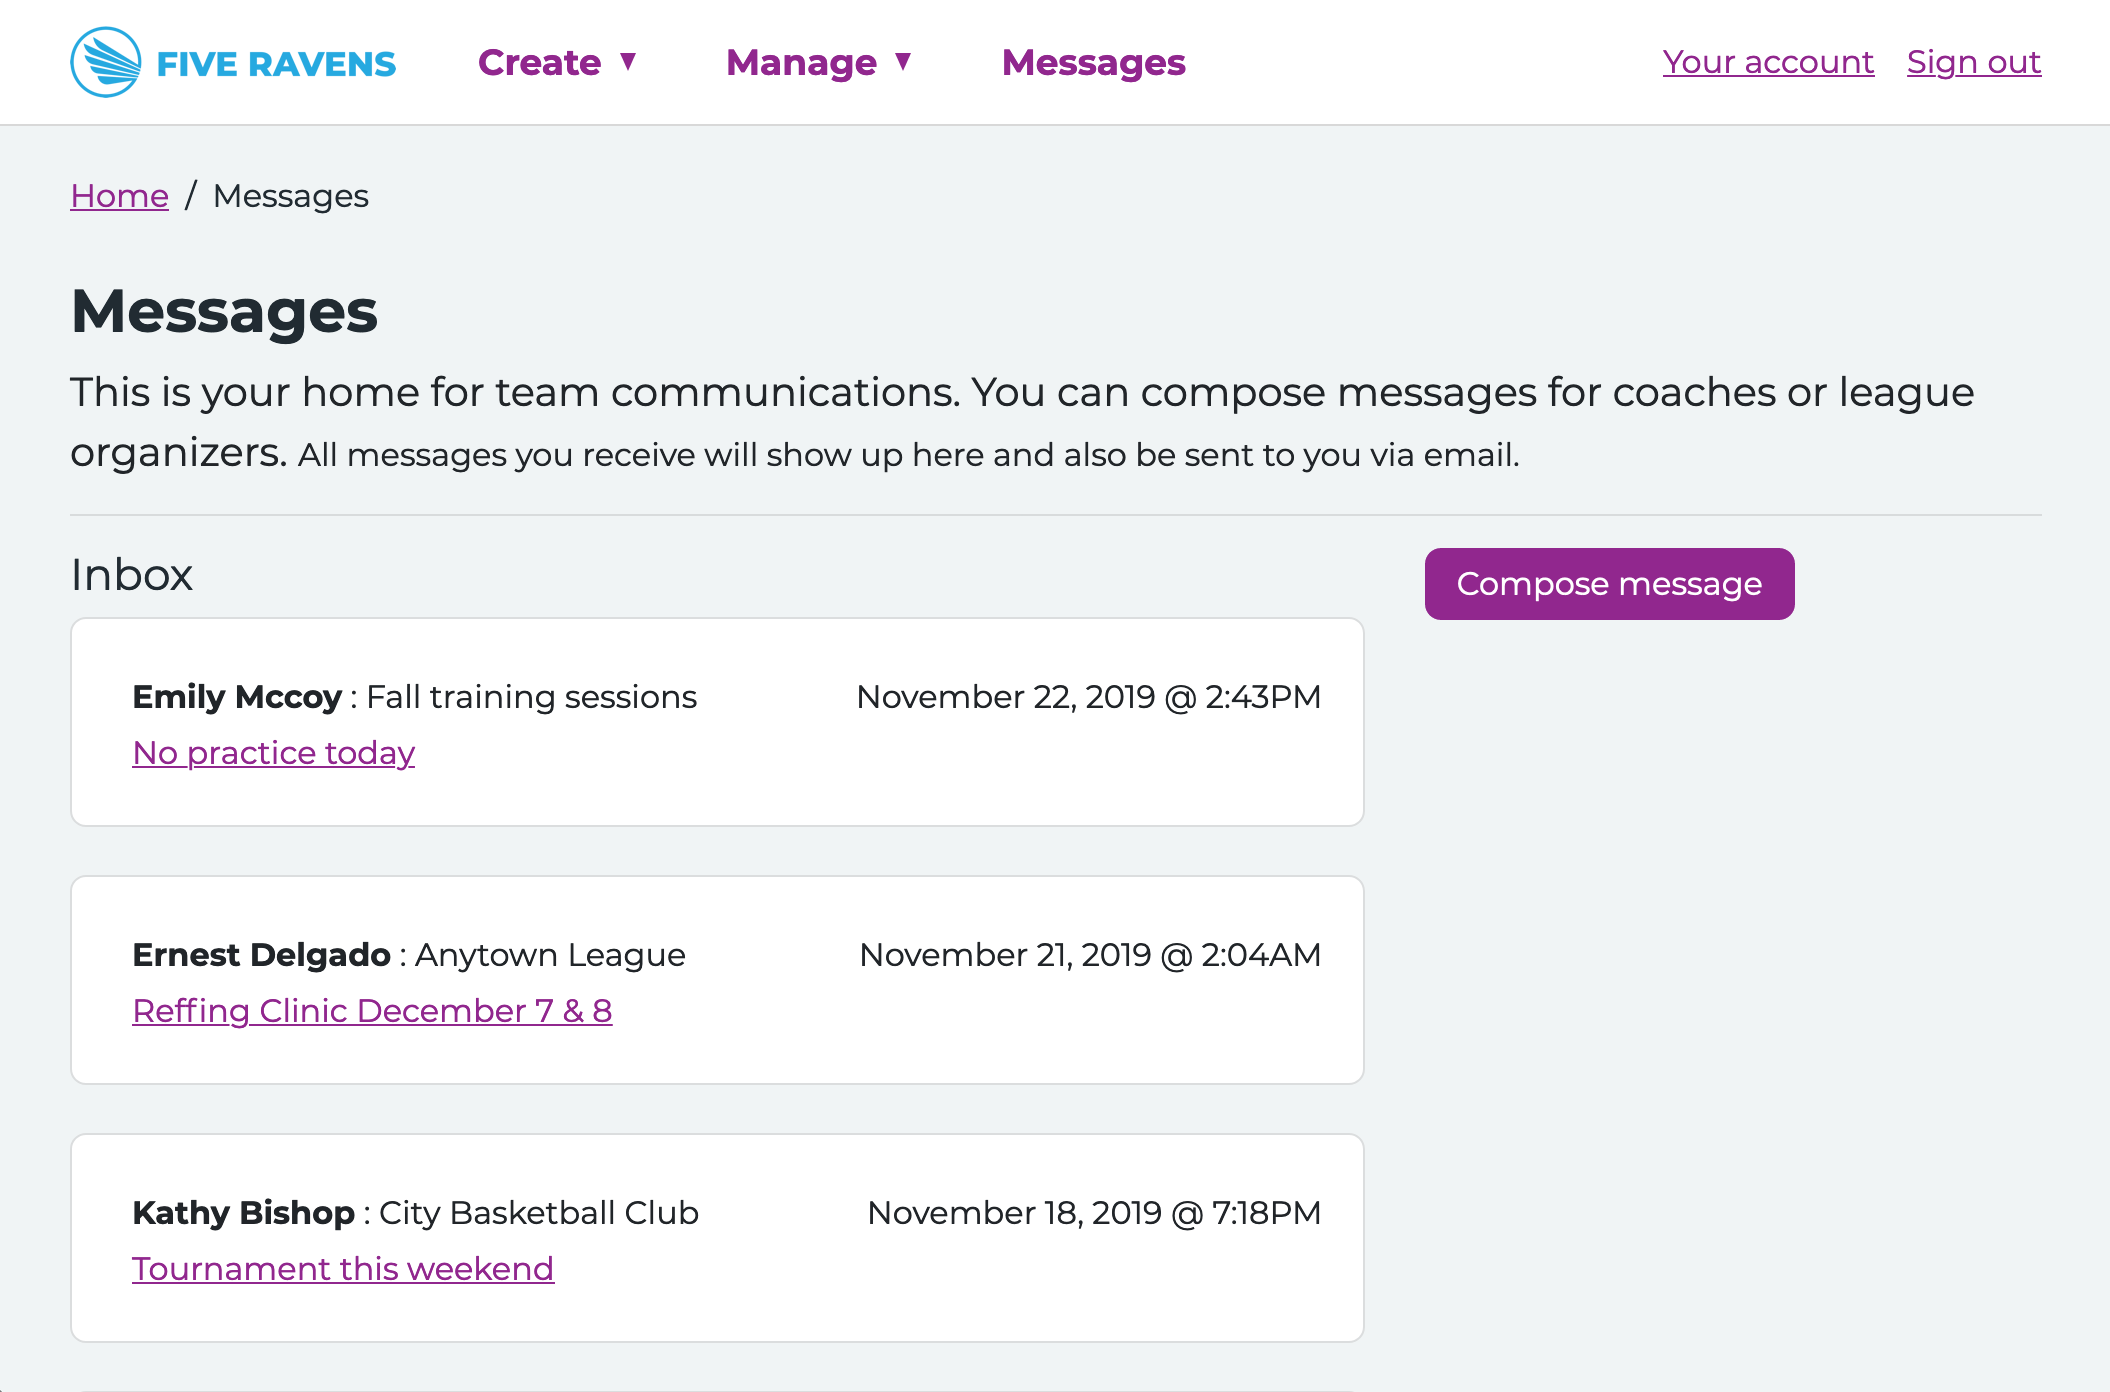The width and height of the screenshot is (2110, 1392).
Task: Go to Messages in top navigation
Action: [1093, 62]
